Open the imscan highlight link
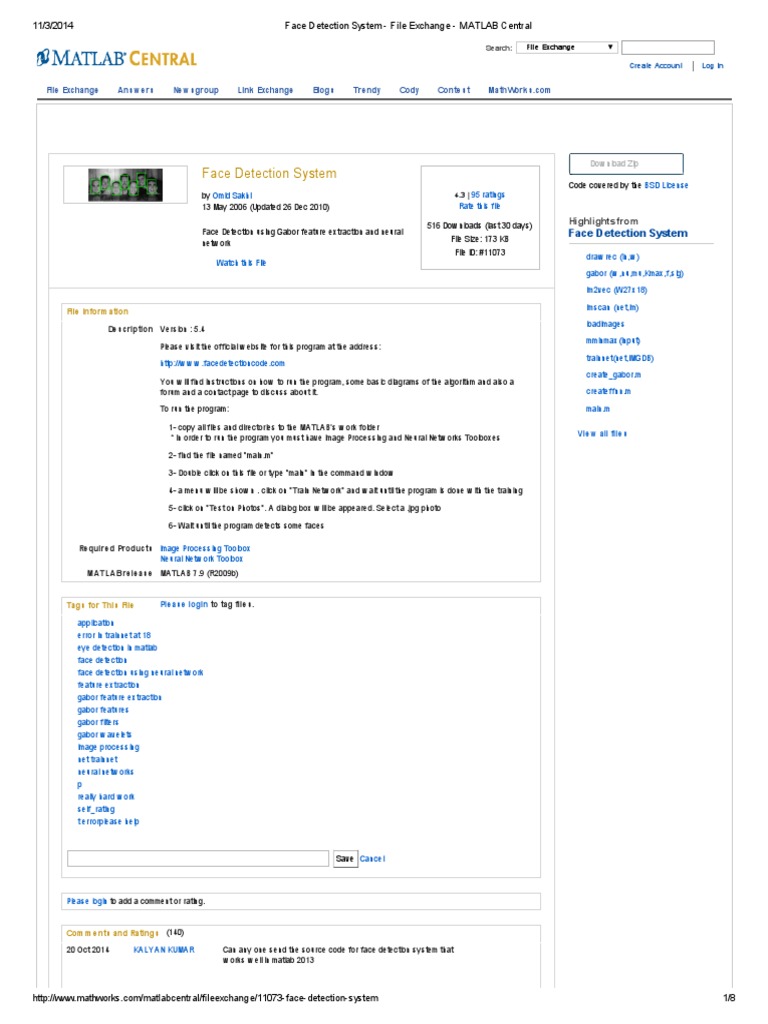This screenshot has height=1024, width=768. point(612,307)
